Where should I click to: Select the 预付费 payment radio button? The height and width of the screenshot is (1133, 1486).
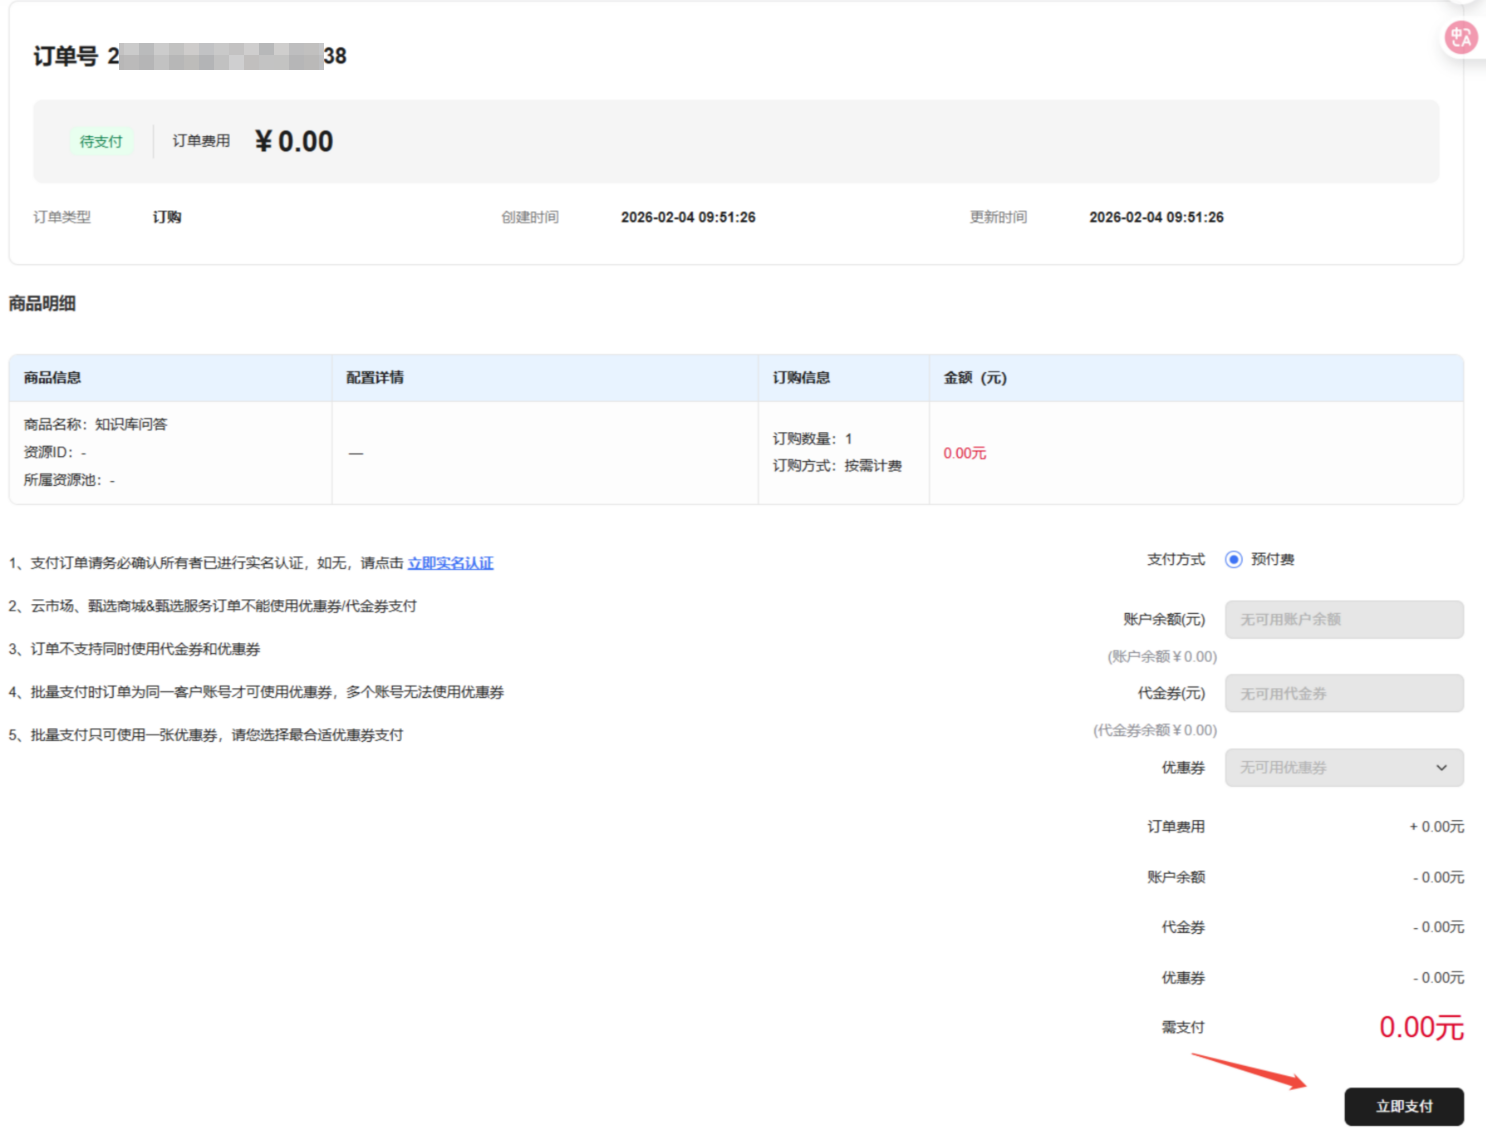coord(1234,560)
